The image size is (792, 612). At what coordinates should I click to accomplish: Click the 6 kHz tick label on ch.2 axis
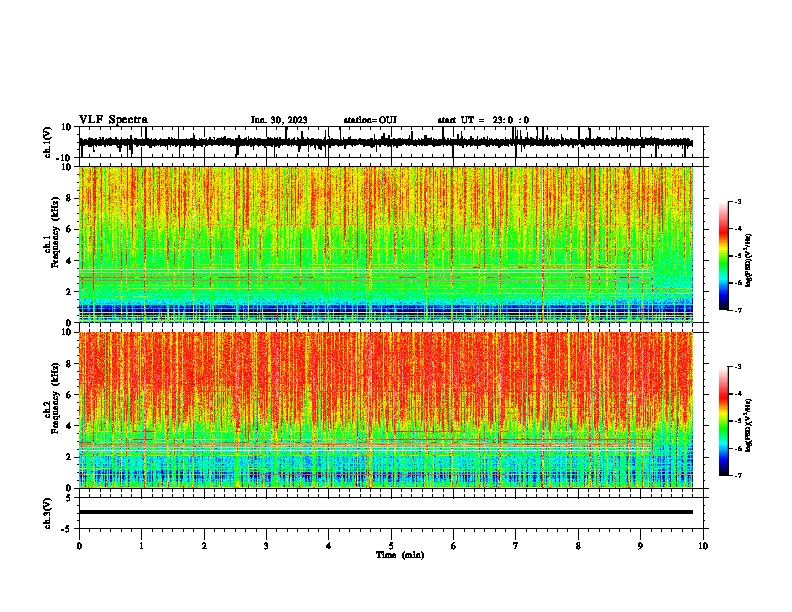70,395
